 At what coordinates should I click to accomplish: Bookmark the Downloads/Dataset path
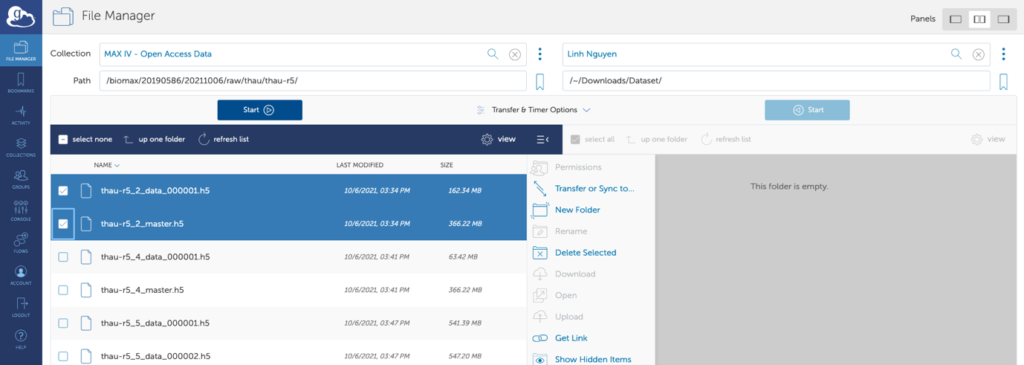click(x=1003, y=82)
